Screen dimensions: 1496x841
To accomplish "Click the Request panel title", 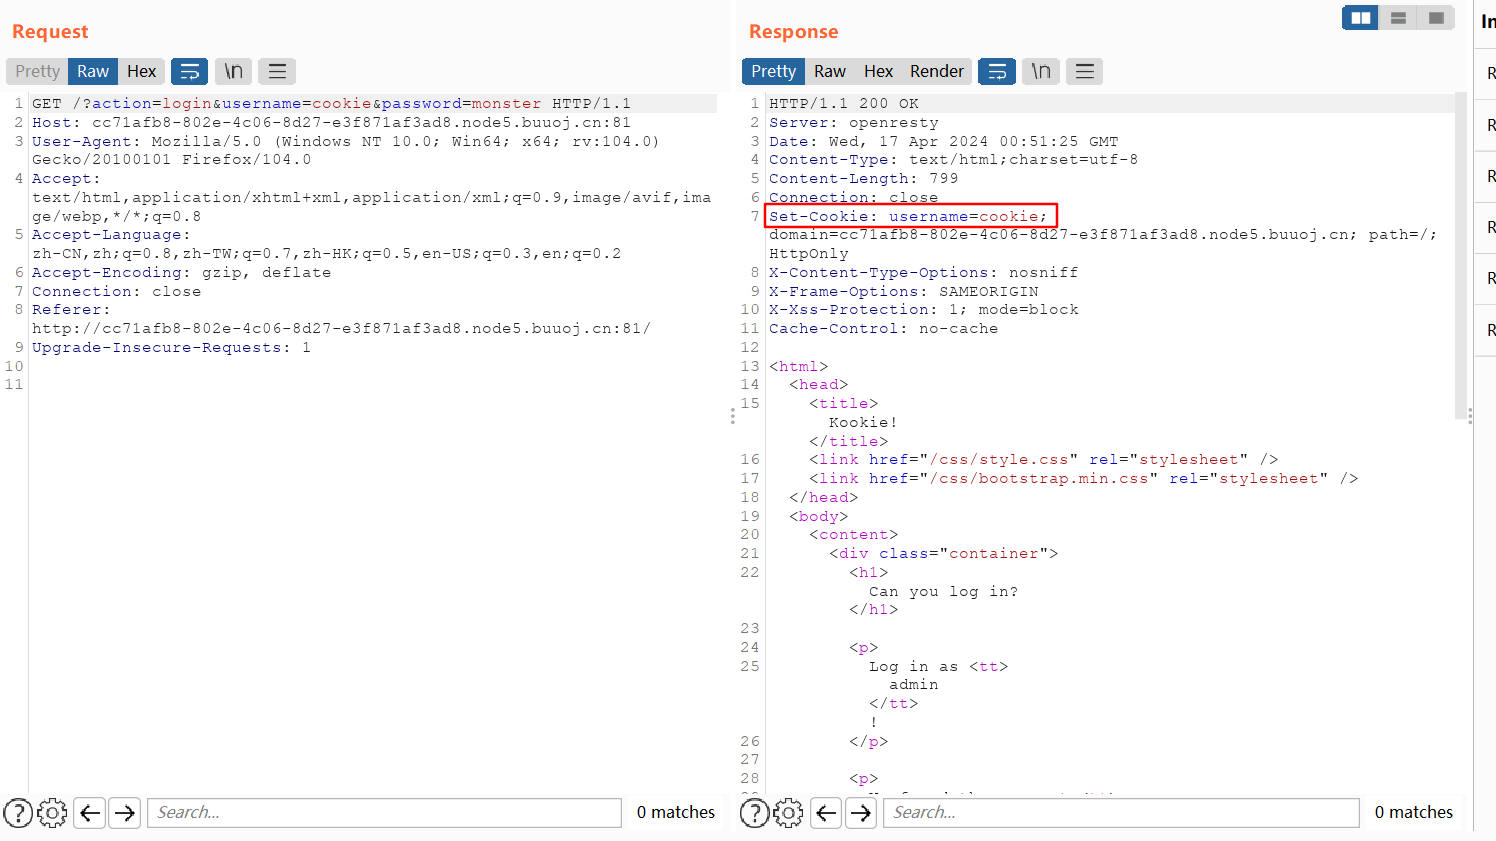I will pos(50,31).
